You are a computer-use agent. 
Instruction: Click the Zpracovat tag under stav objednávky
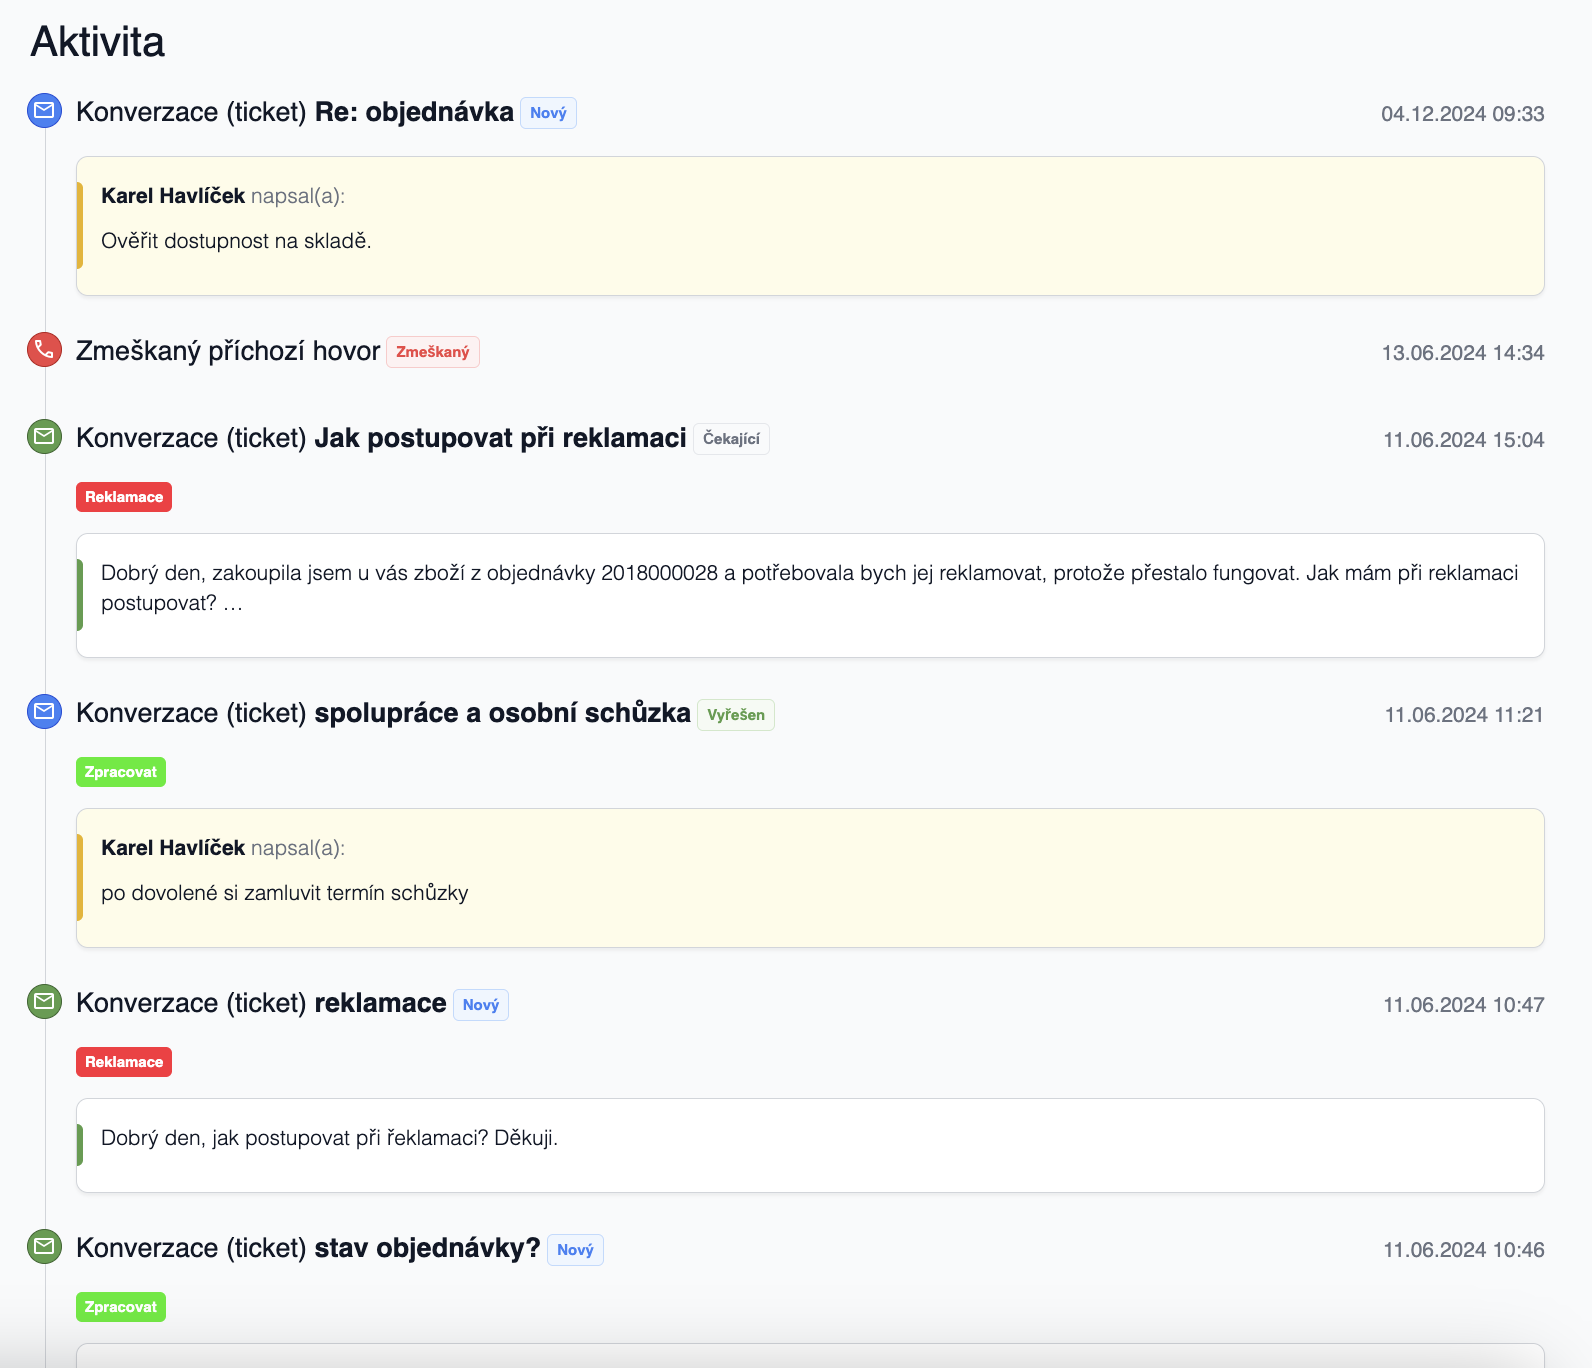121,1307
